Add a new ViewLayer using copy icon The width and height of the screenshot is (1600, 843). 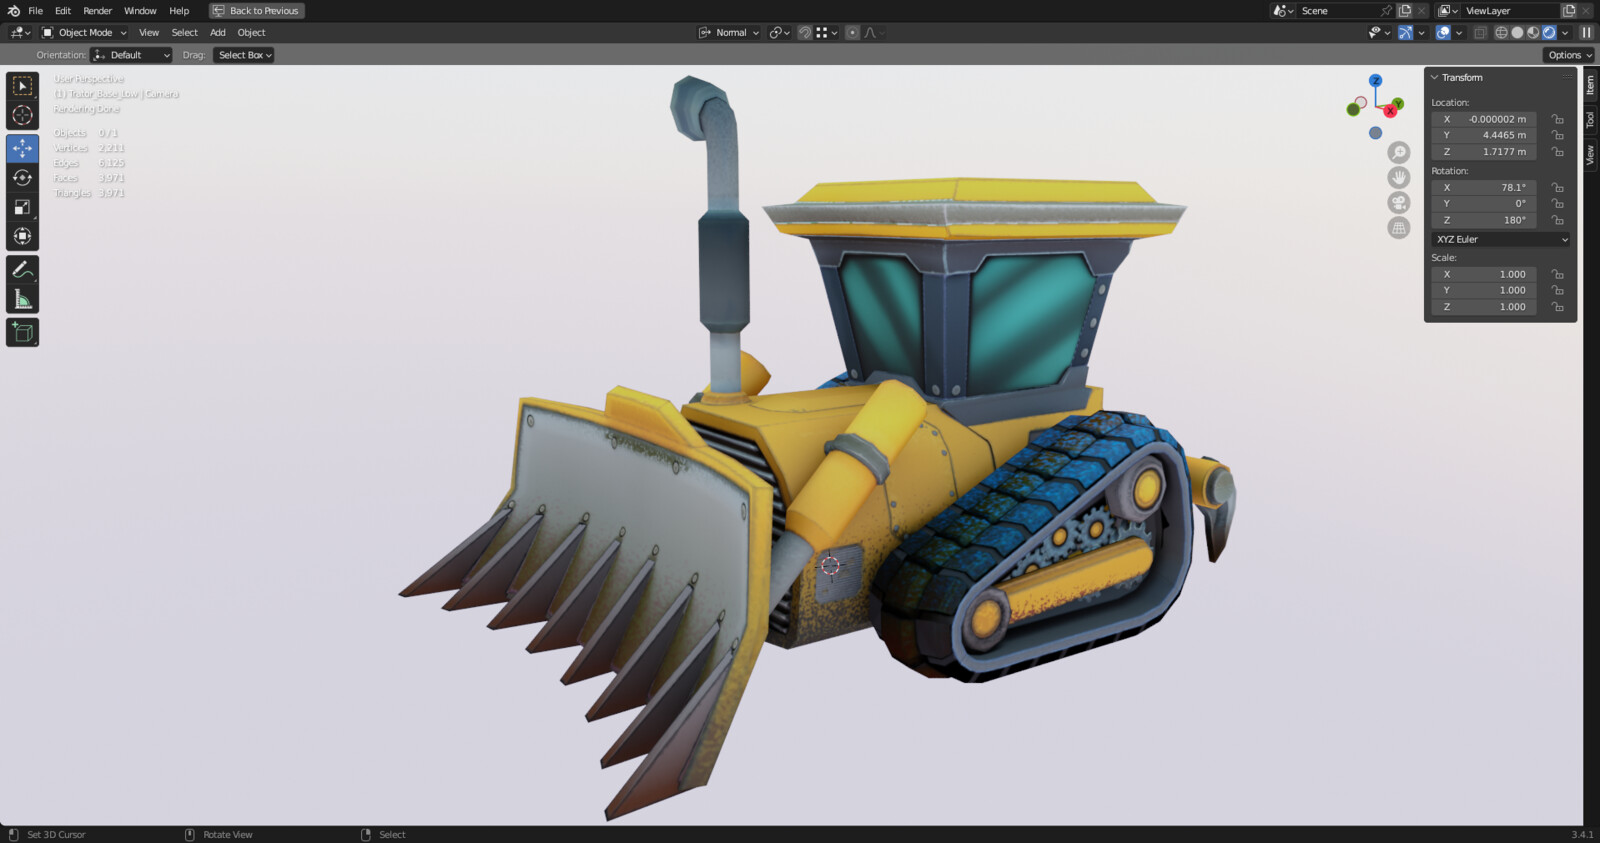1569,11
